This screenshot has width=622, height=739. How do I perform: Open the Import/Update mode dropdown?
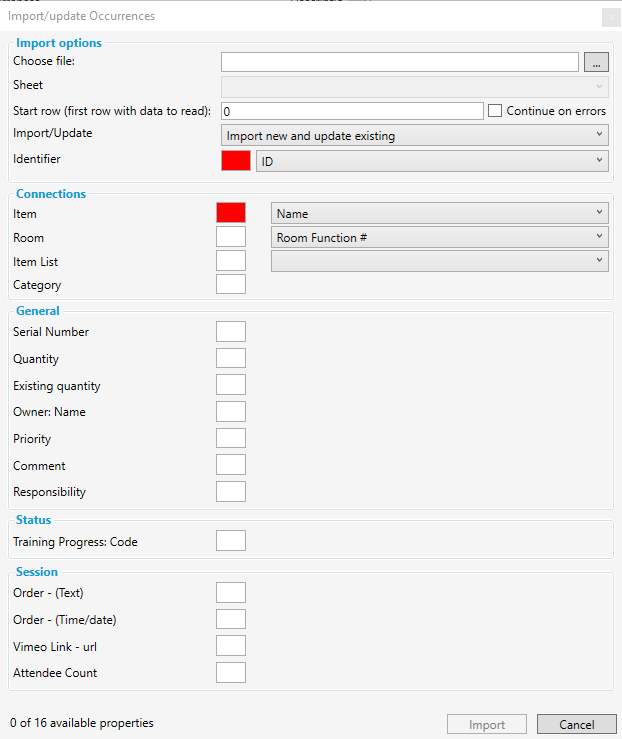tap(414, 135)
